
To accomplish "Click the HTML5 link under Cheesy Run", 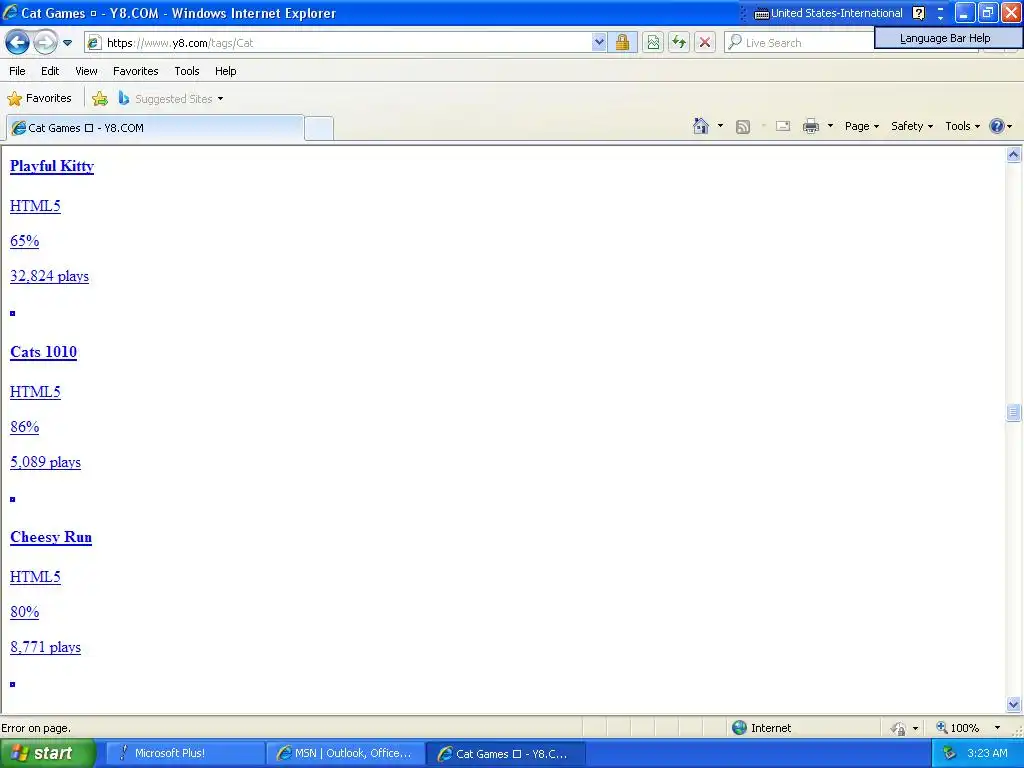I will pos(35,577).
